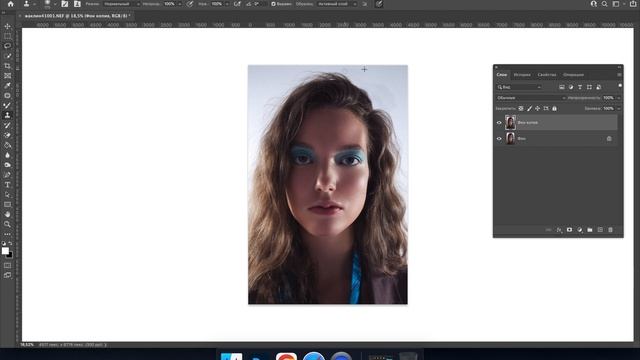The width and height of the screenshot is (640, 360).
Task: Open the Layers panel flyout menu
Action: pos(619,75)
